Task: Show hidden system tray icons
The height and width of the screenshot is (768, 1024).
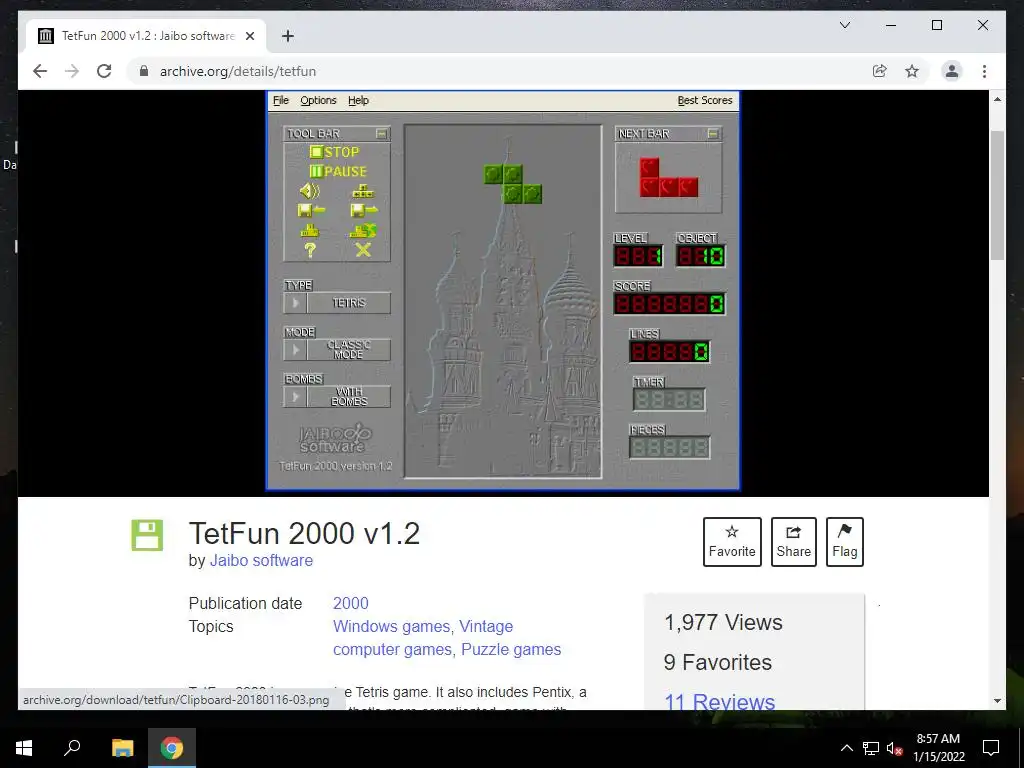Action: click(x=846, y=748)
